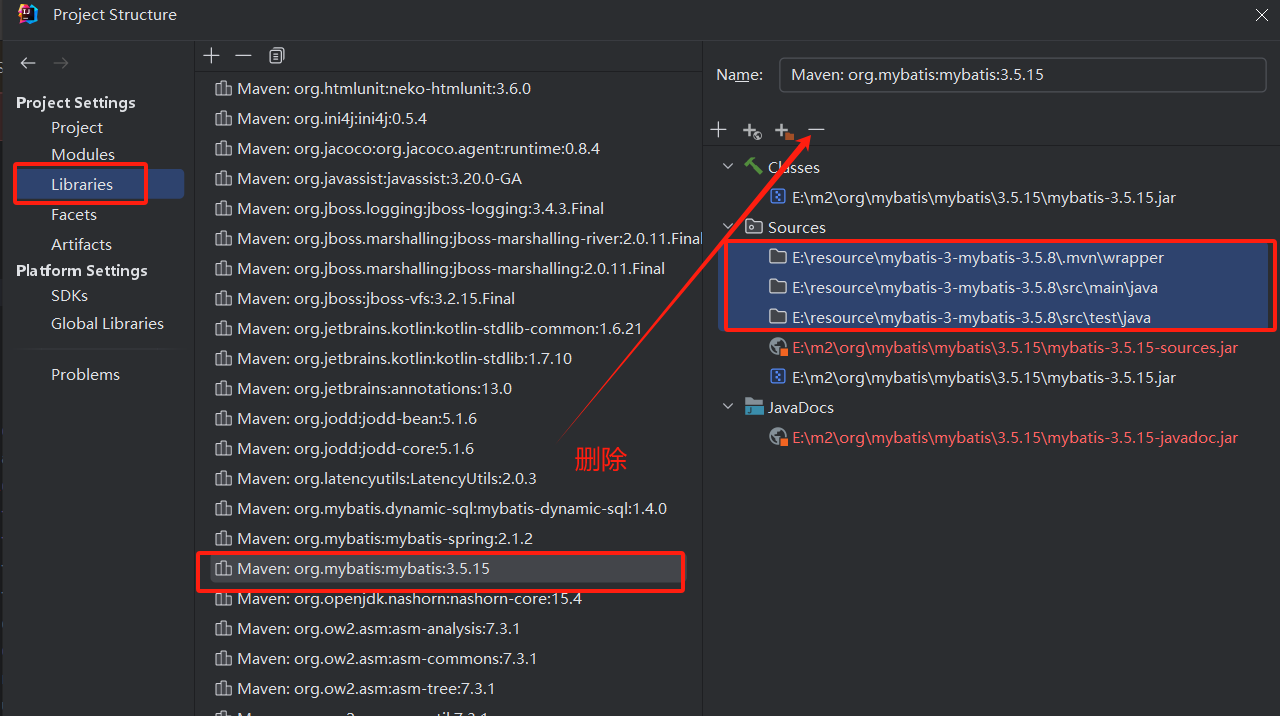Add excluded root with red plus icon
Viewport: 1280px width, 716px height.
point(784,130)
